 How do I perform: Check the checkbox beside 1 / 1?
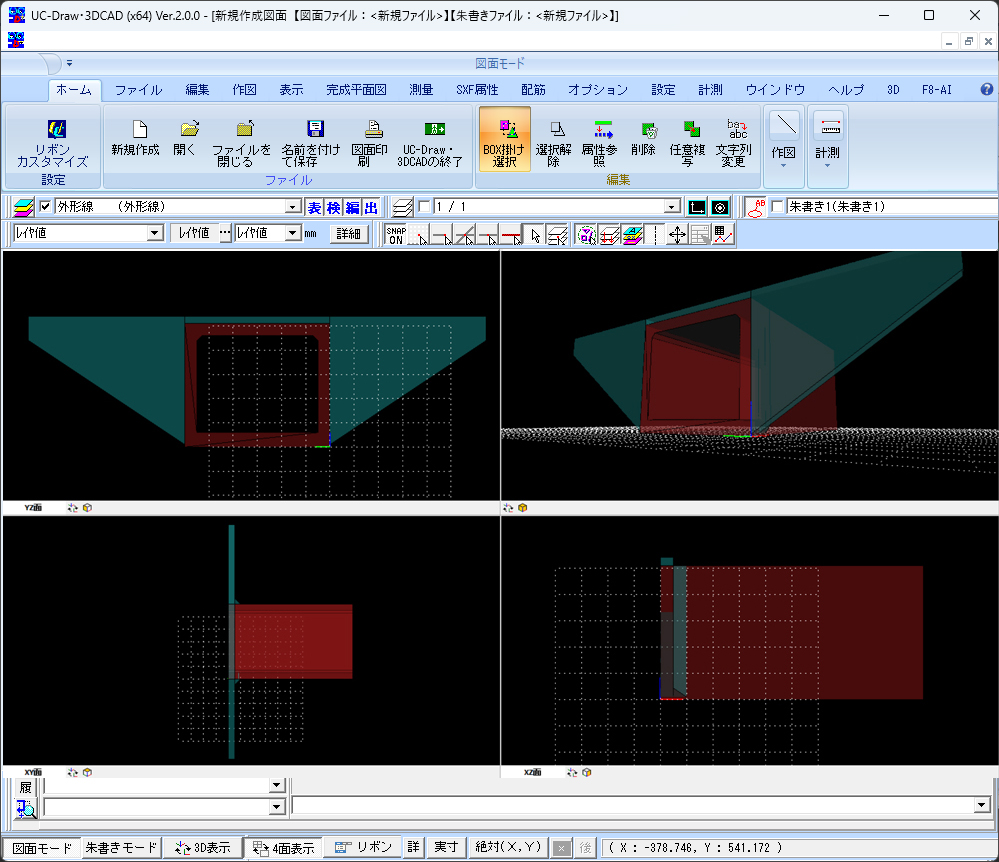tap(424, 206)
